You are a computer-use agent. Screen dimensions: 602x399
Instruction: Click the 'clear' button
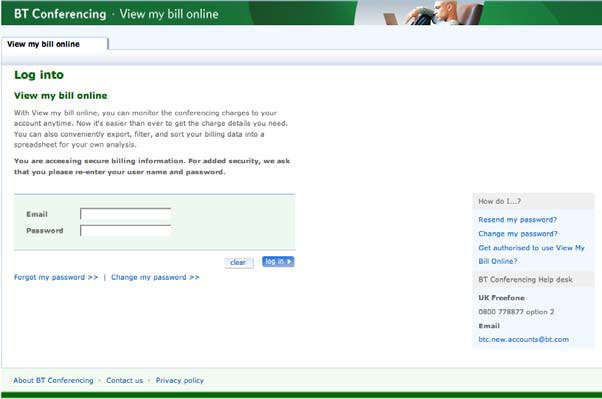[x=238, y=262]
